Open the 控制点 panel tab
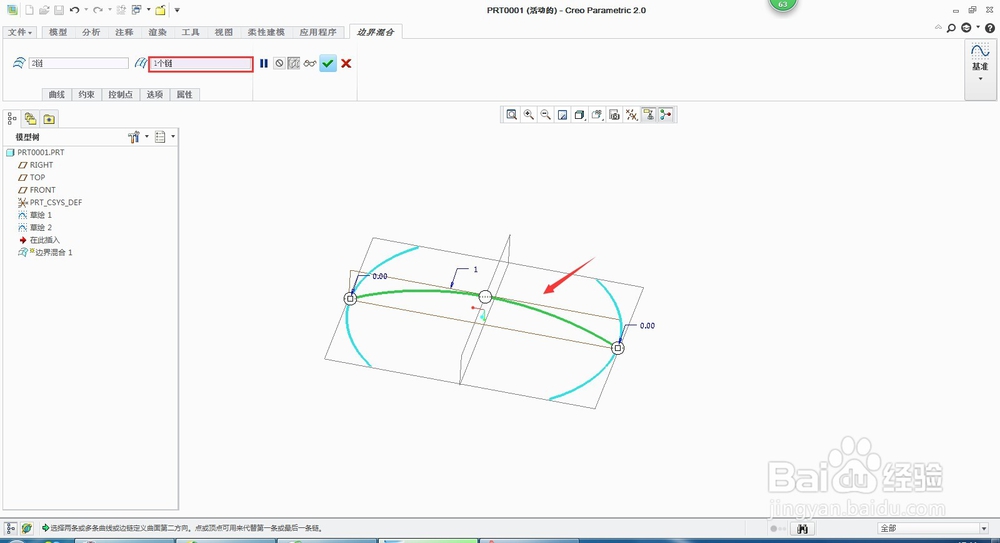The width and height of the screenshot is (1000, 543). (x=121, y=94)
